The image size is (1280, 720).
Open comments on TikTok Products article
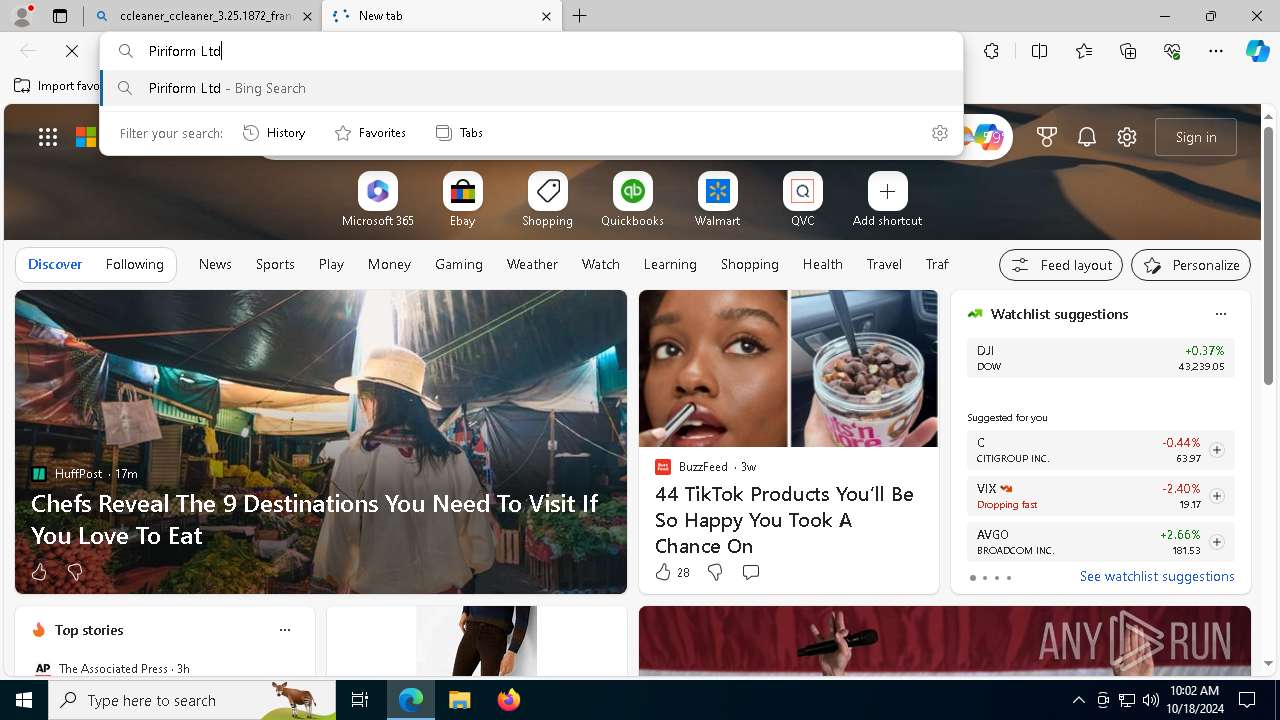(x=750, y=572)
